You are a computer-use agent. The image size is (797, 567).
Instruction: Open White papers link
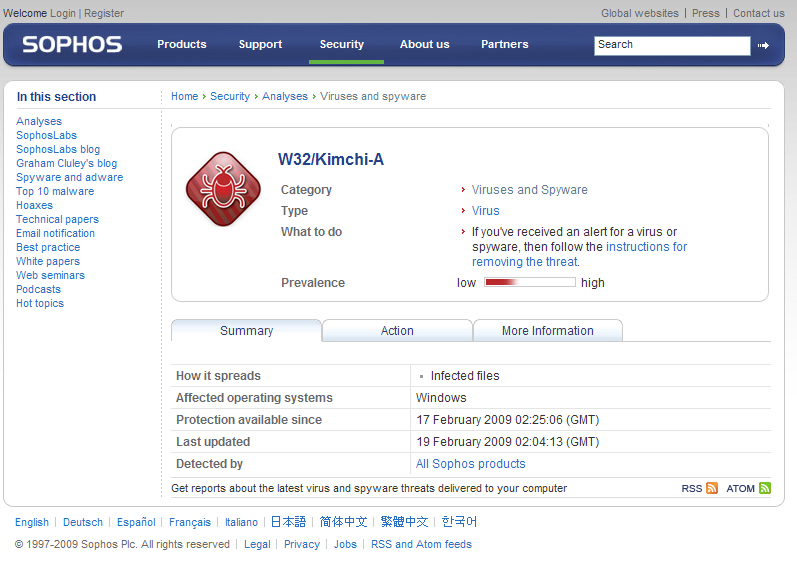tap(48, 261)
